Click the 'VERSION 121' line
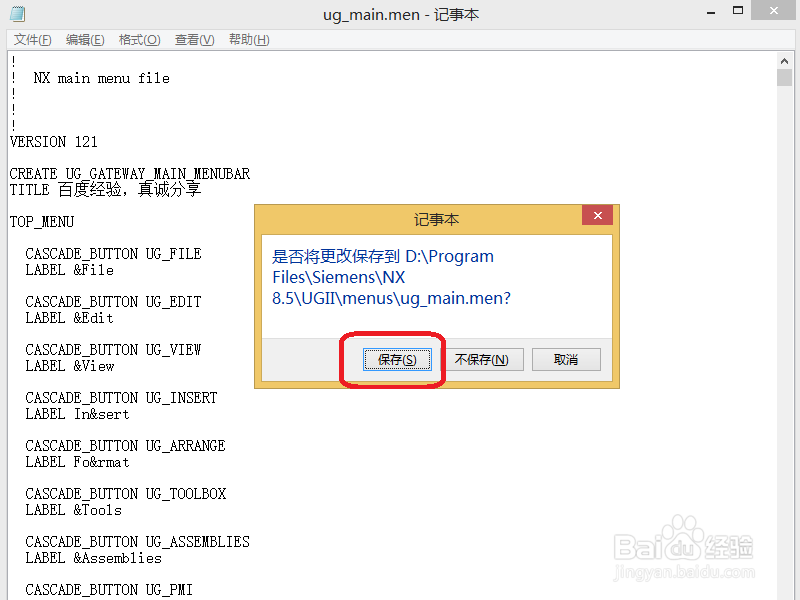Image resolution: width=800 pixels, height=600 pixels. point(54,142)
